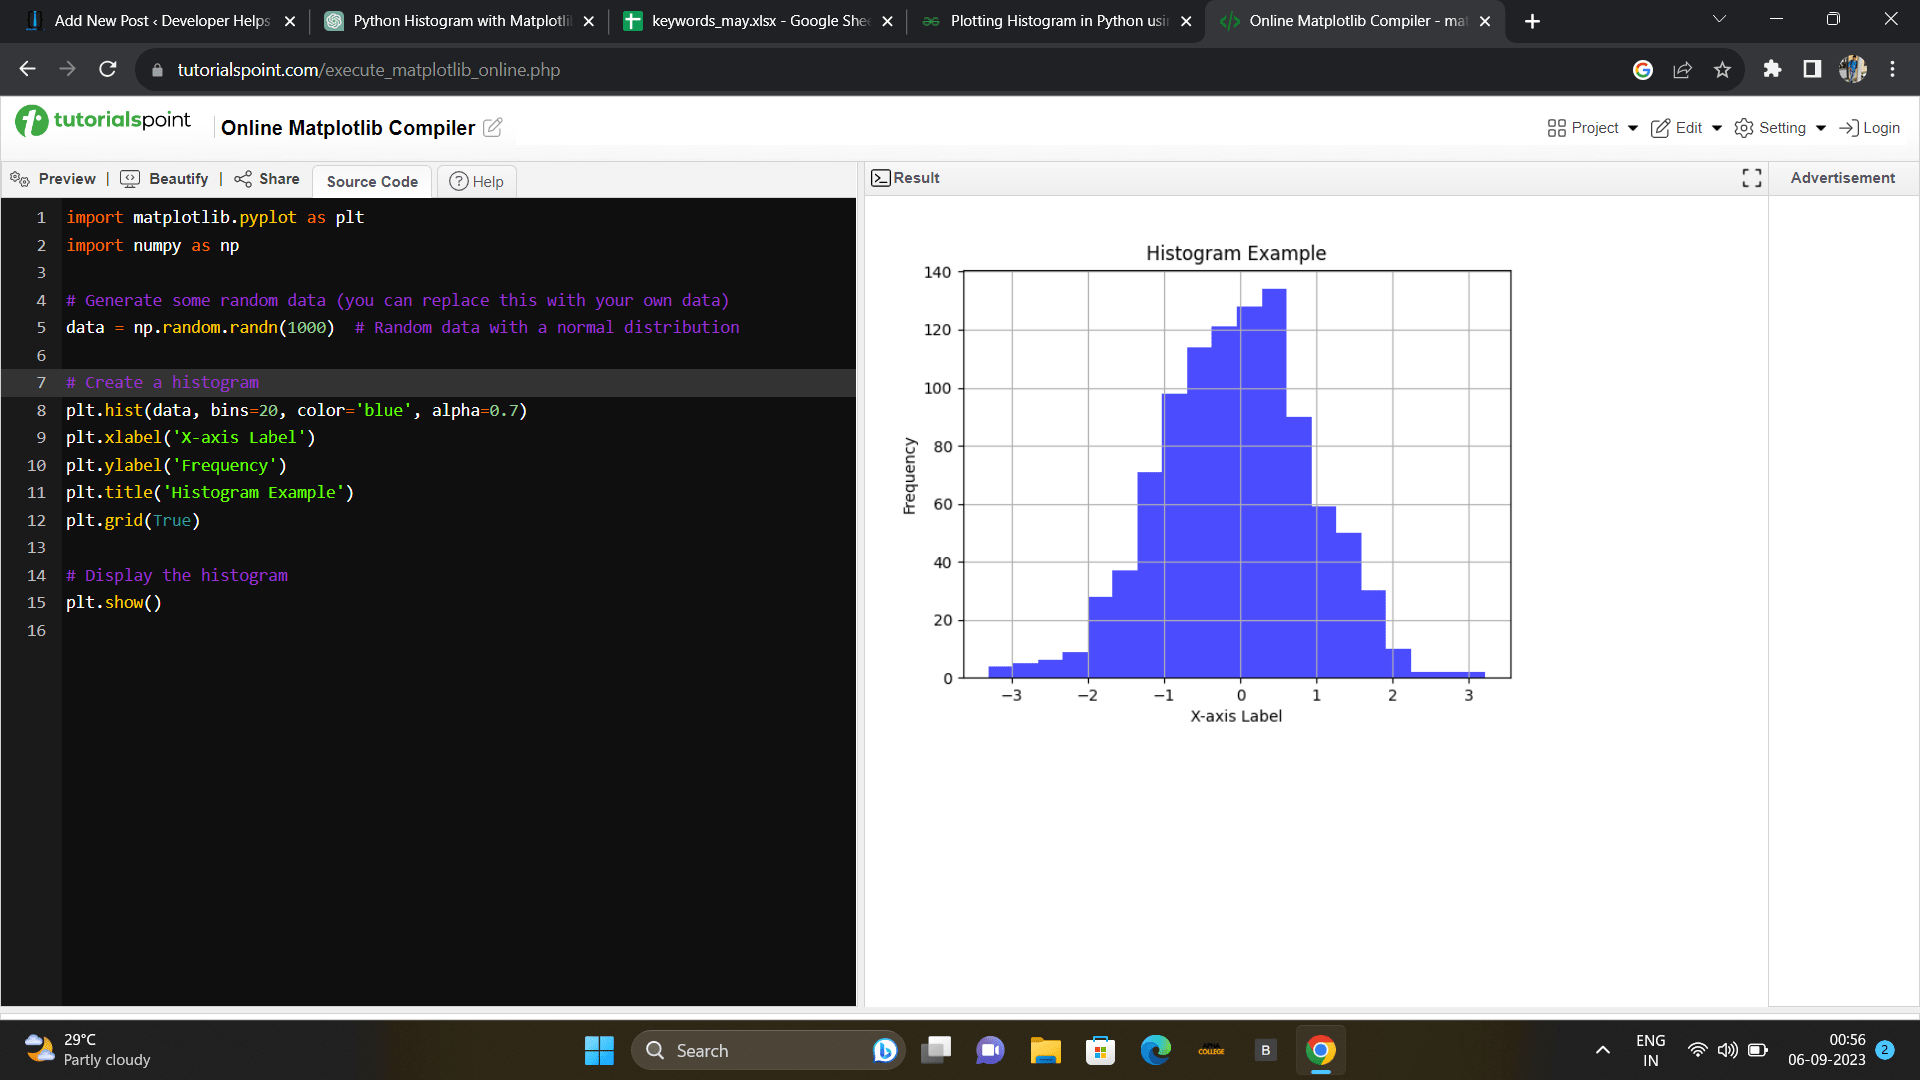Show hidden system tray icons chevron
Screen dimensions: 1920x1080
[x=1602, y=1050]
